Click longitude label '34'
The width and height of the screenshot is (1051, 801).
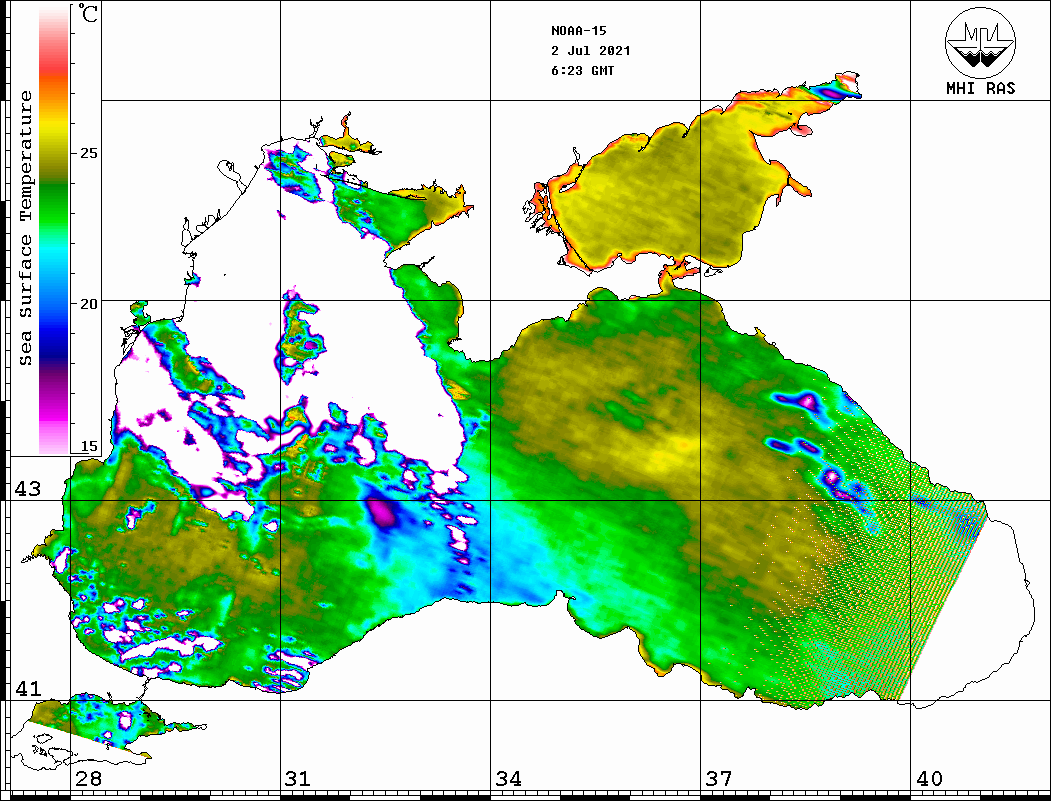pos(508,779)
